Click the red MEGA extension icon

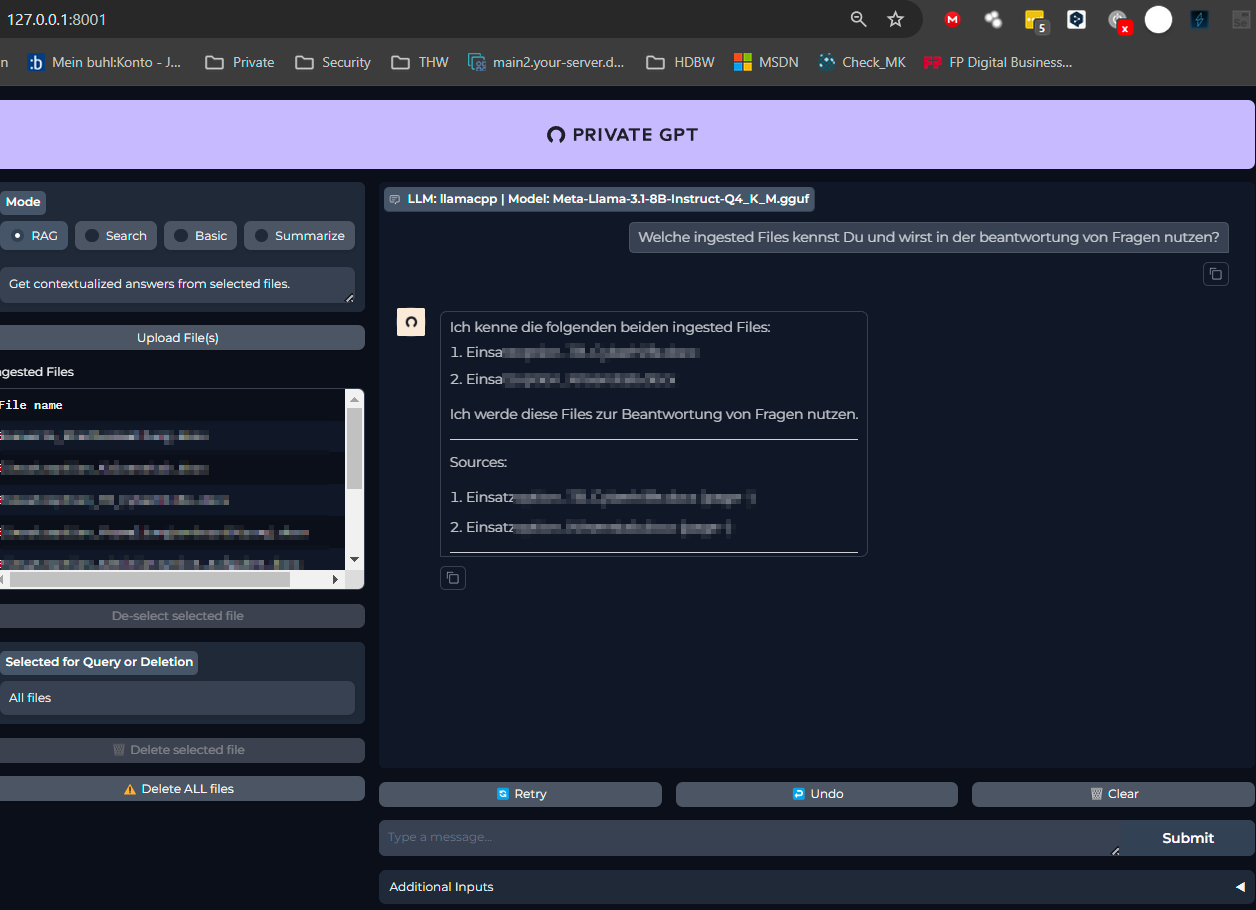(x=952, y=19)
